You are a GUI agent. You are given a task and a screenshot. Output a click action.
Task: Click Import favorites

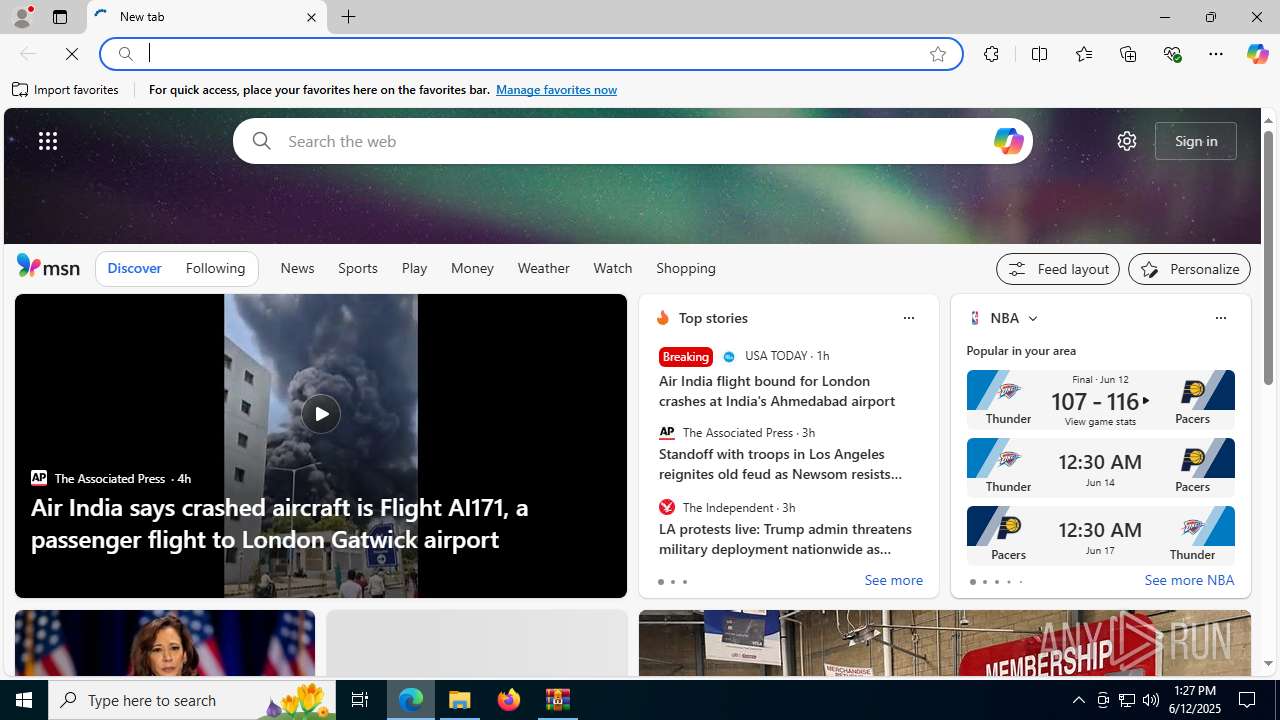pyautogui.click(x=66, y=90)
